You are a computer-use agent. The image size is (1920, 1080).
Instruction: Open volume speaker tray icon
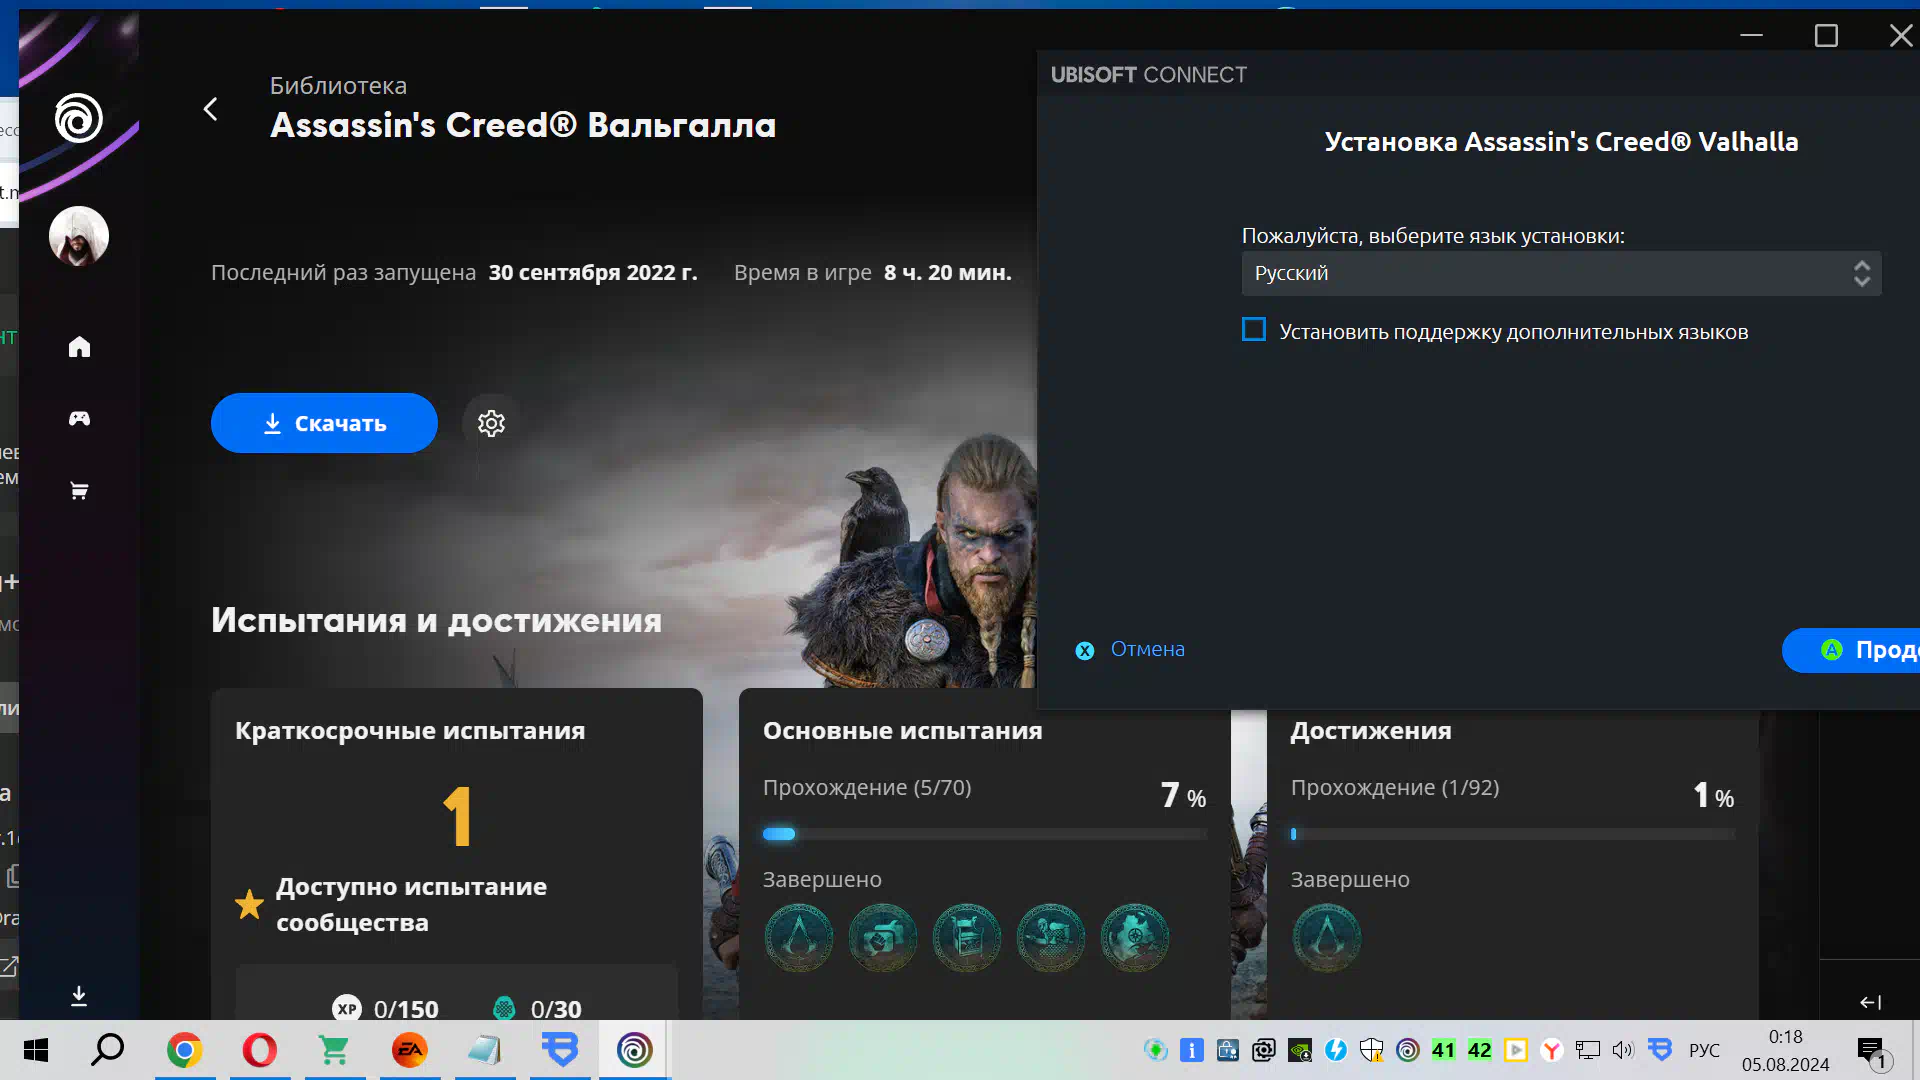click(1623, 1050)
